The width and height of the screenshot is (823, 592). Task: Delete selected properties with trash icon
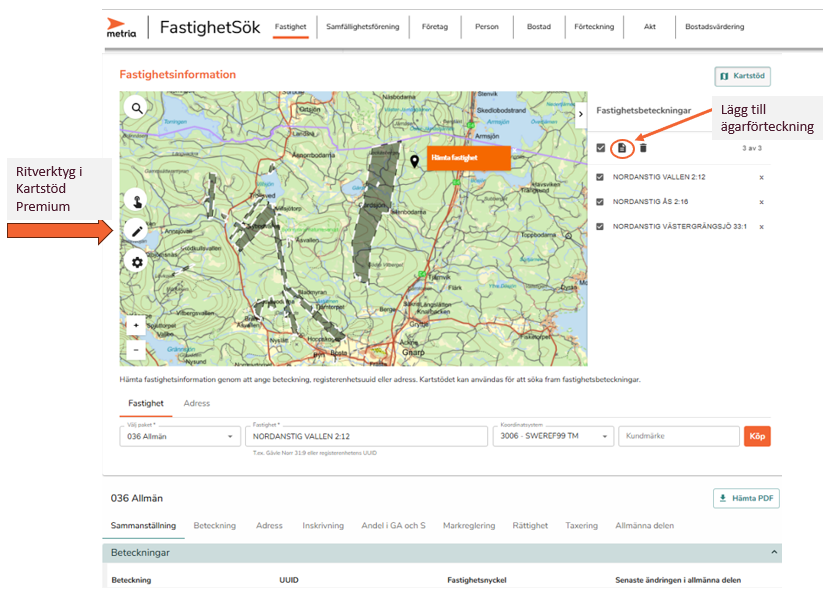[x=643, y=148]
